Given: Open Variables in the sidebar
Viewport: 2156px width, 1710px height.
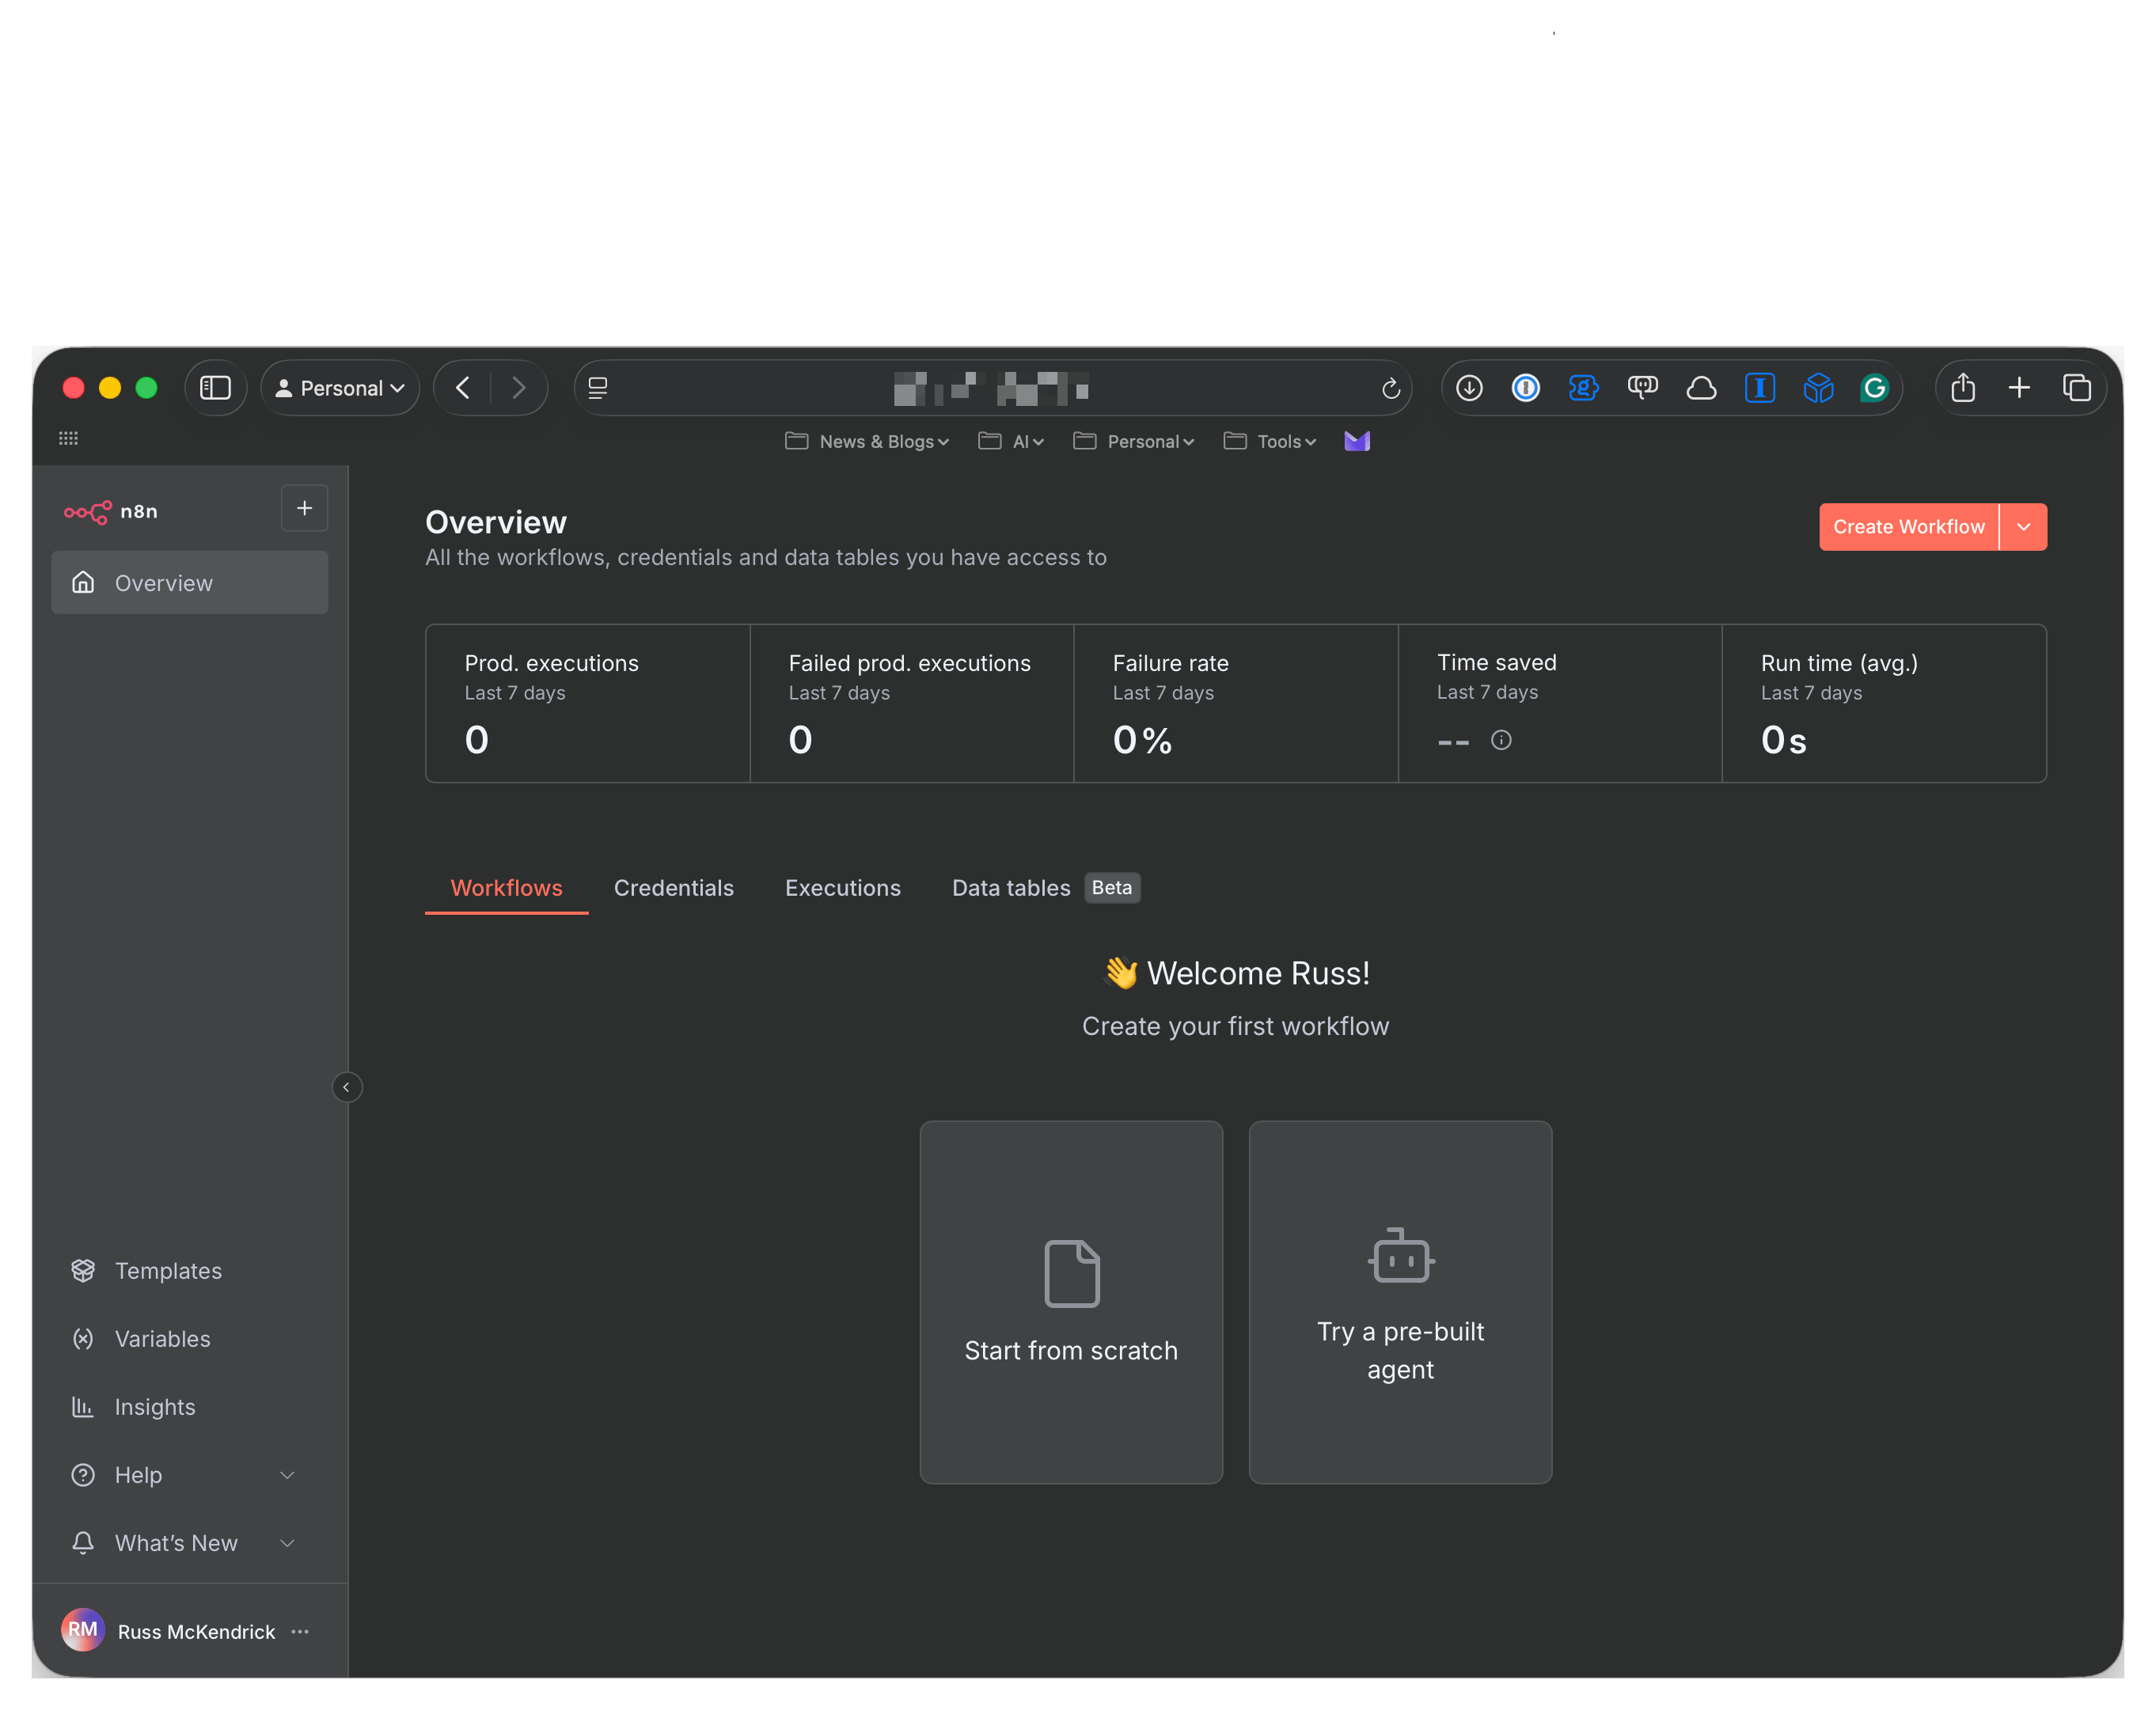Looking at the screenshot, I should pos(162,1338).
